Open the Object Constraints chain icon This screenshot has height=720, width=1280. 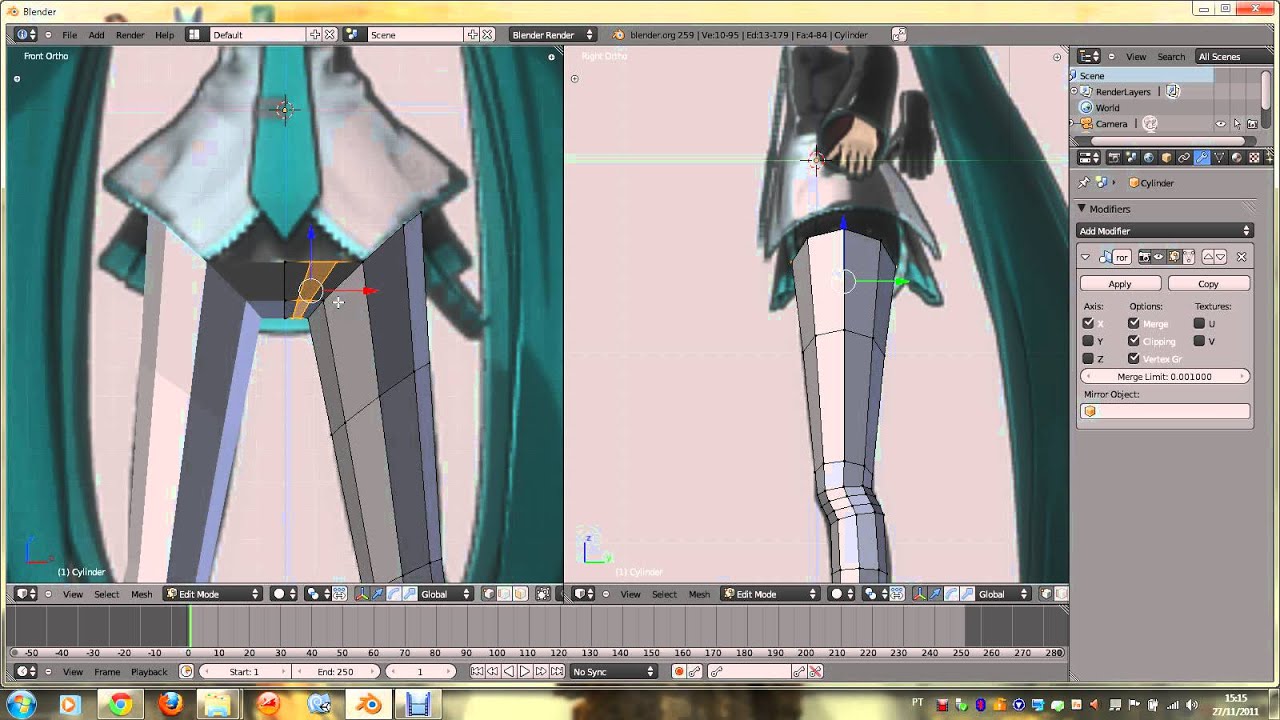click(x=1184, y=158)
